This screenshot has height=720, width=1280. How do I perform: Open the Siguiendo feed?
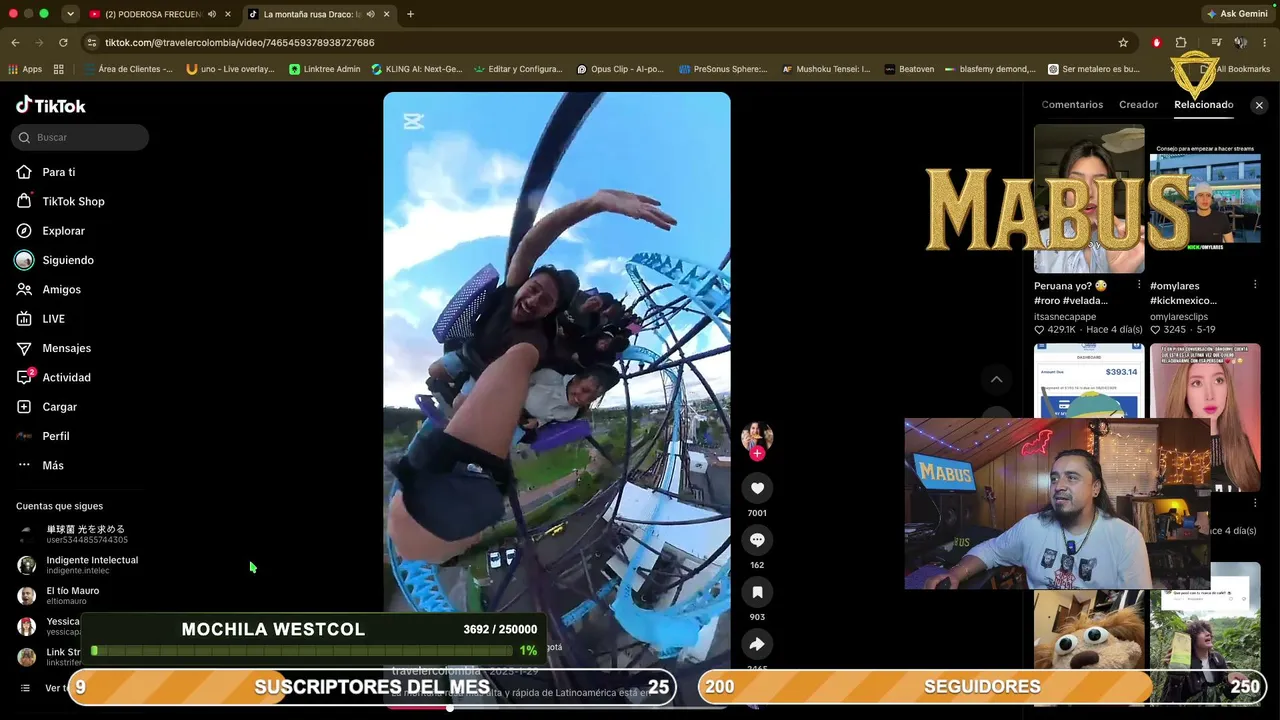pyautogui.click(x=68, y=260)
